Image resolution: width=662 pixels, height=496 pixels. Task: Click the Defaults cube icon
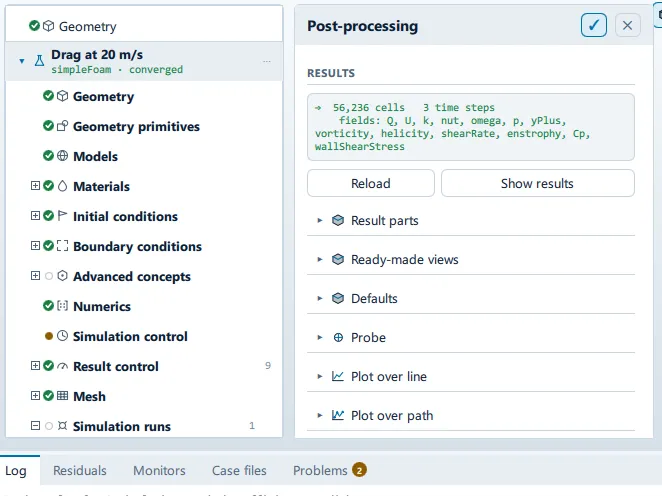point(338,298)
